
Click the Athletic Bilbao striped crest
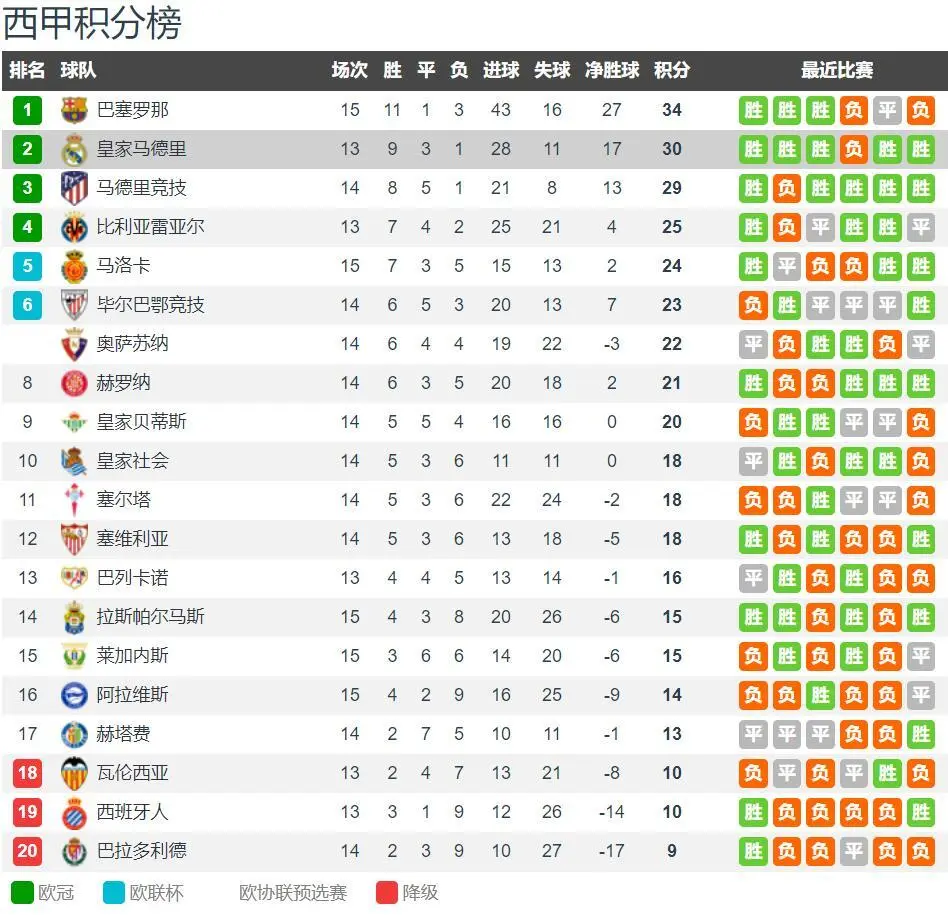pos(74,305)
